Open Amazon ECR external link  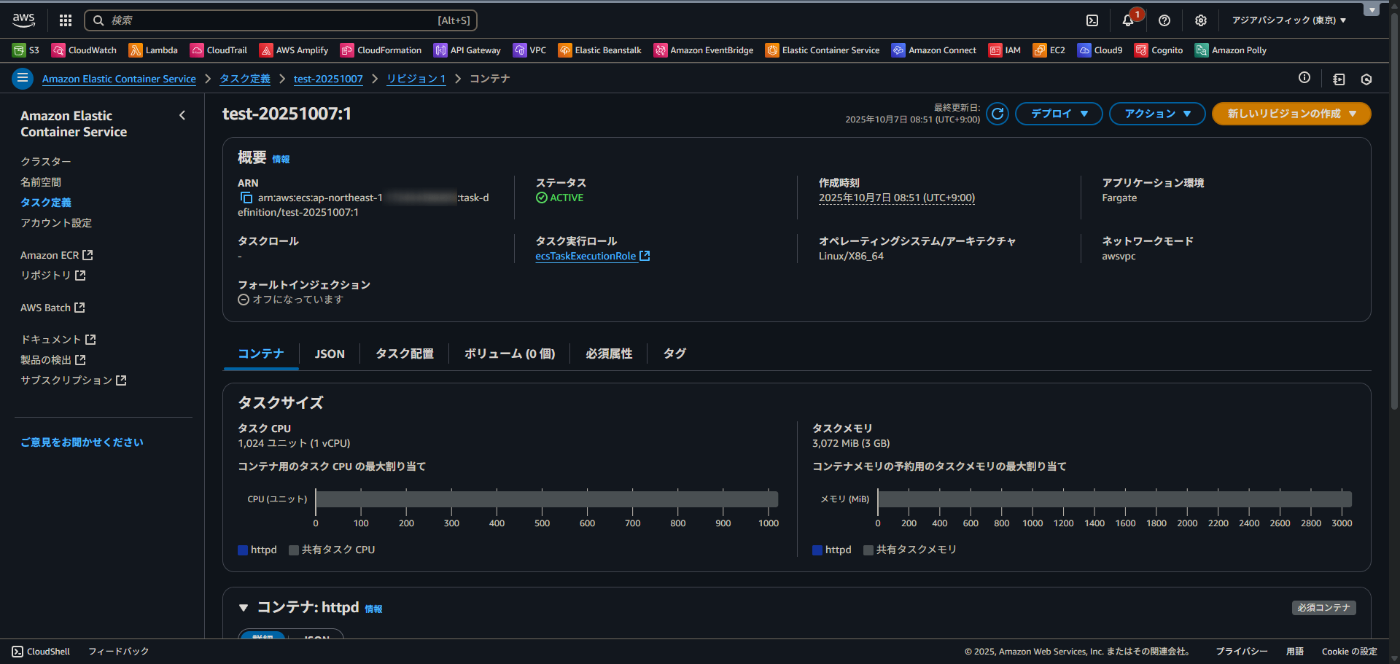(x=56, y=255)
